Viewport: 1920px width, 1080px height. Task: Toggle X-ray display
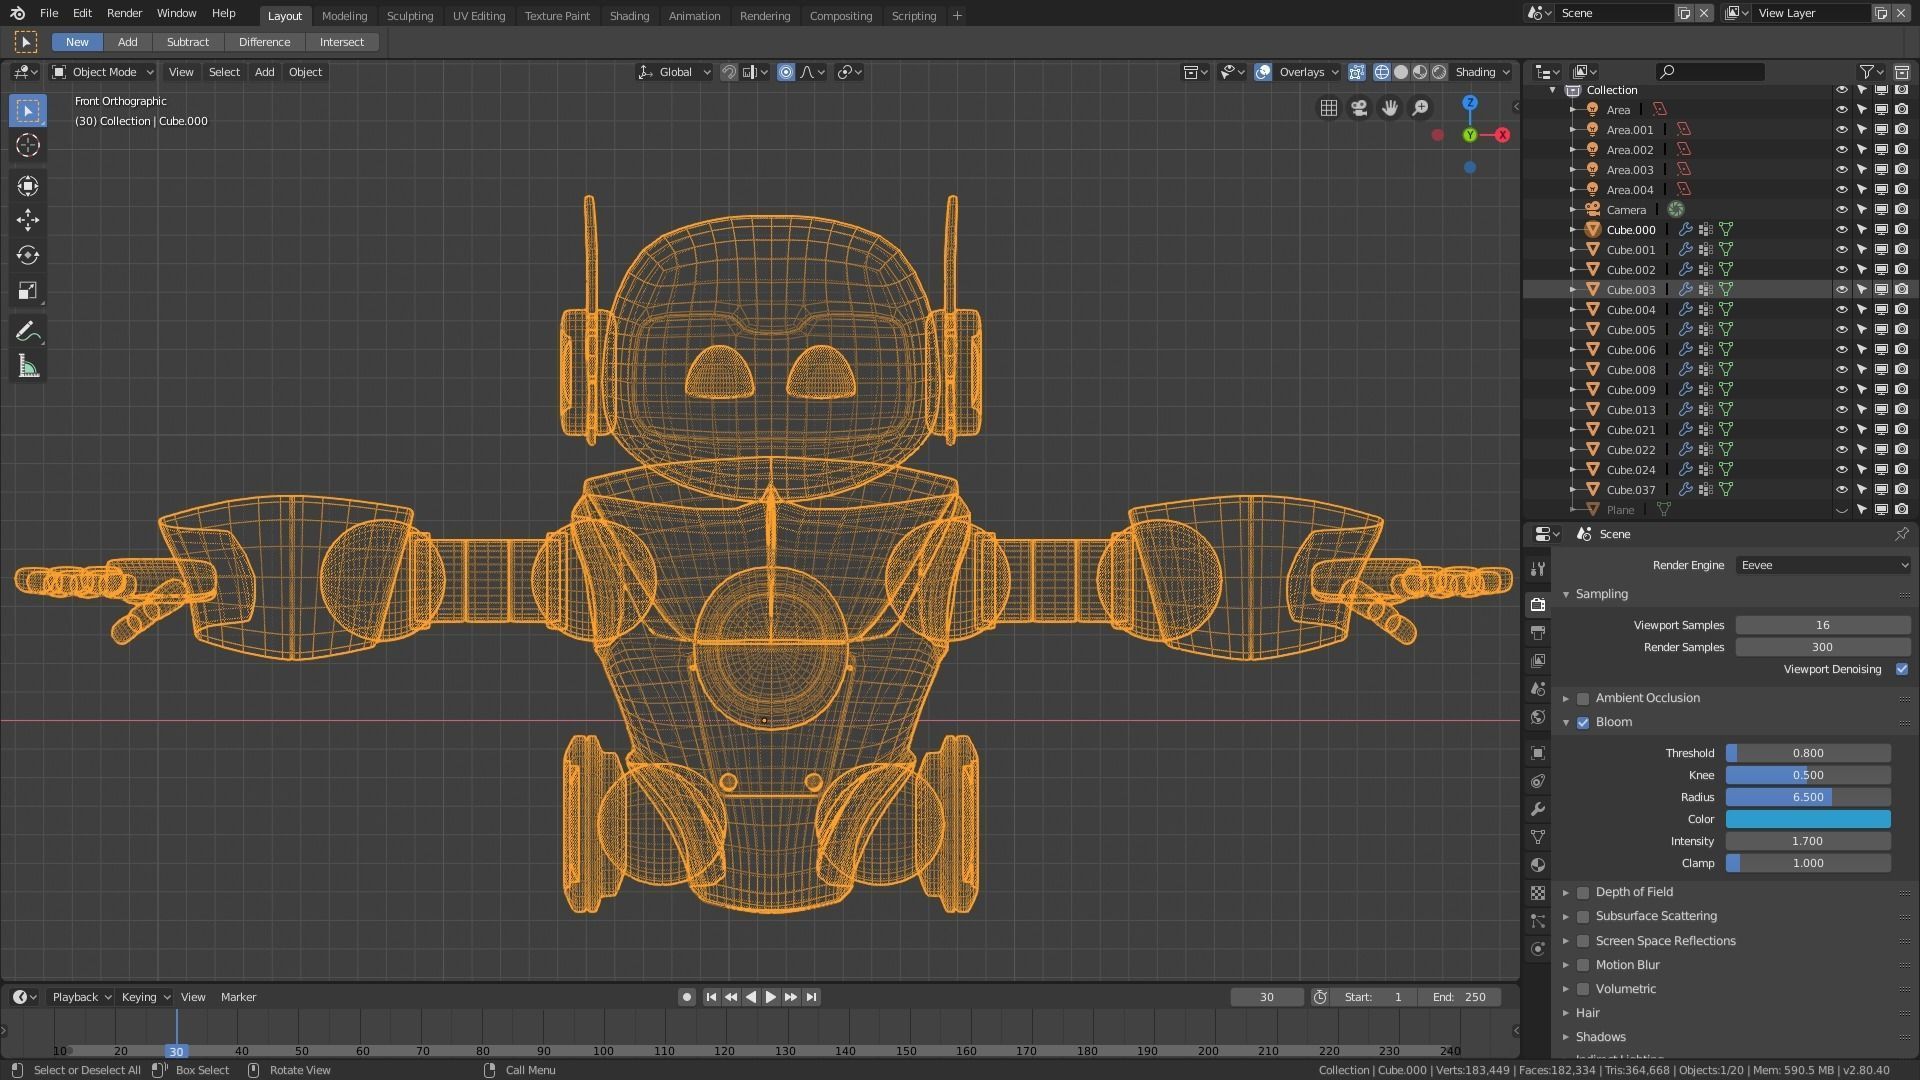[x=1357, y=72]
